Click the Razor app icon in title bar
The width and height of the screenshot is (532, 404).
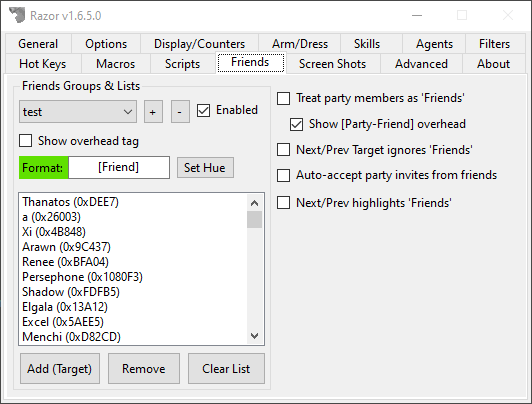click(x=17, y=15)
